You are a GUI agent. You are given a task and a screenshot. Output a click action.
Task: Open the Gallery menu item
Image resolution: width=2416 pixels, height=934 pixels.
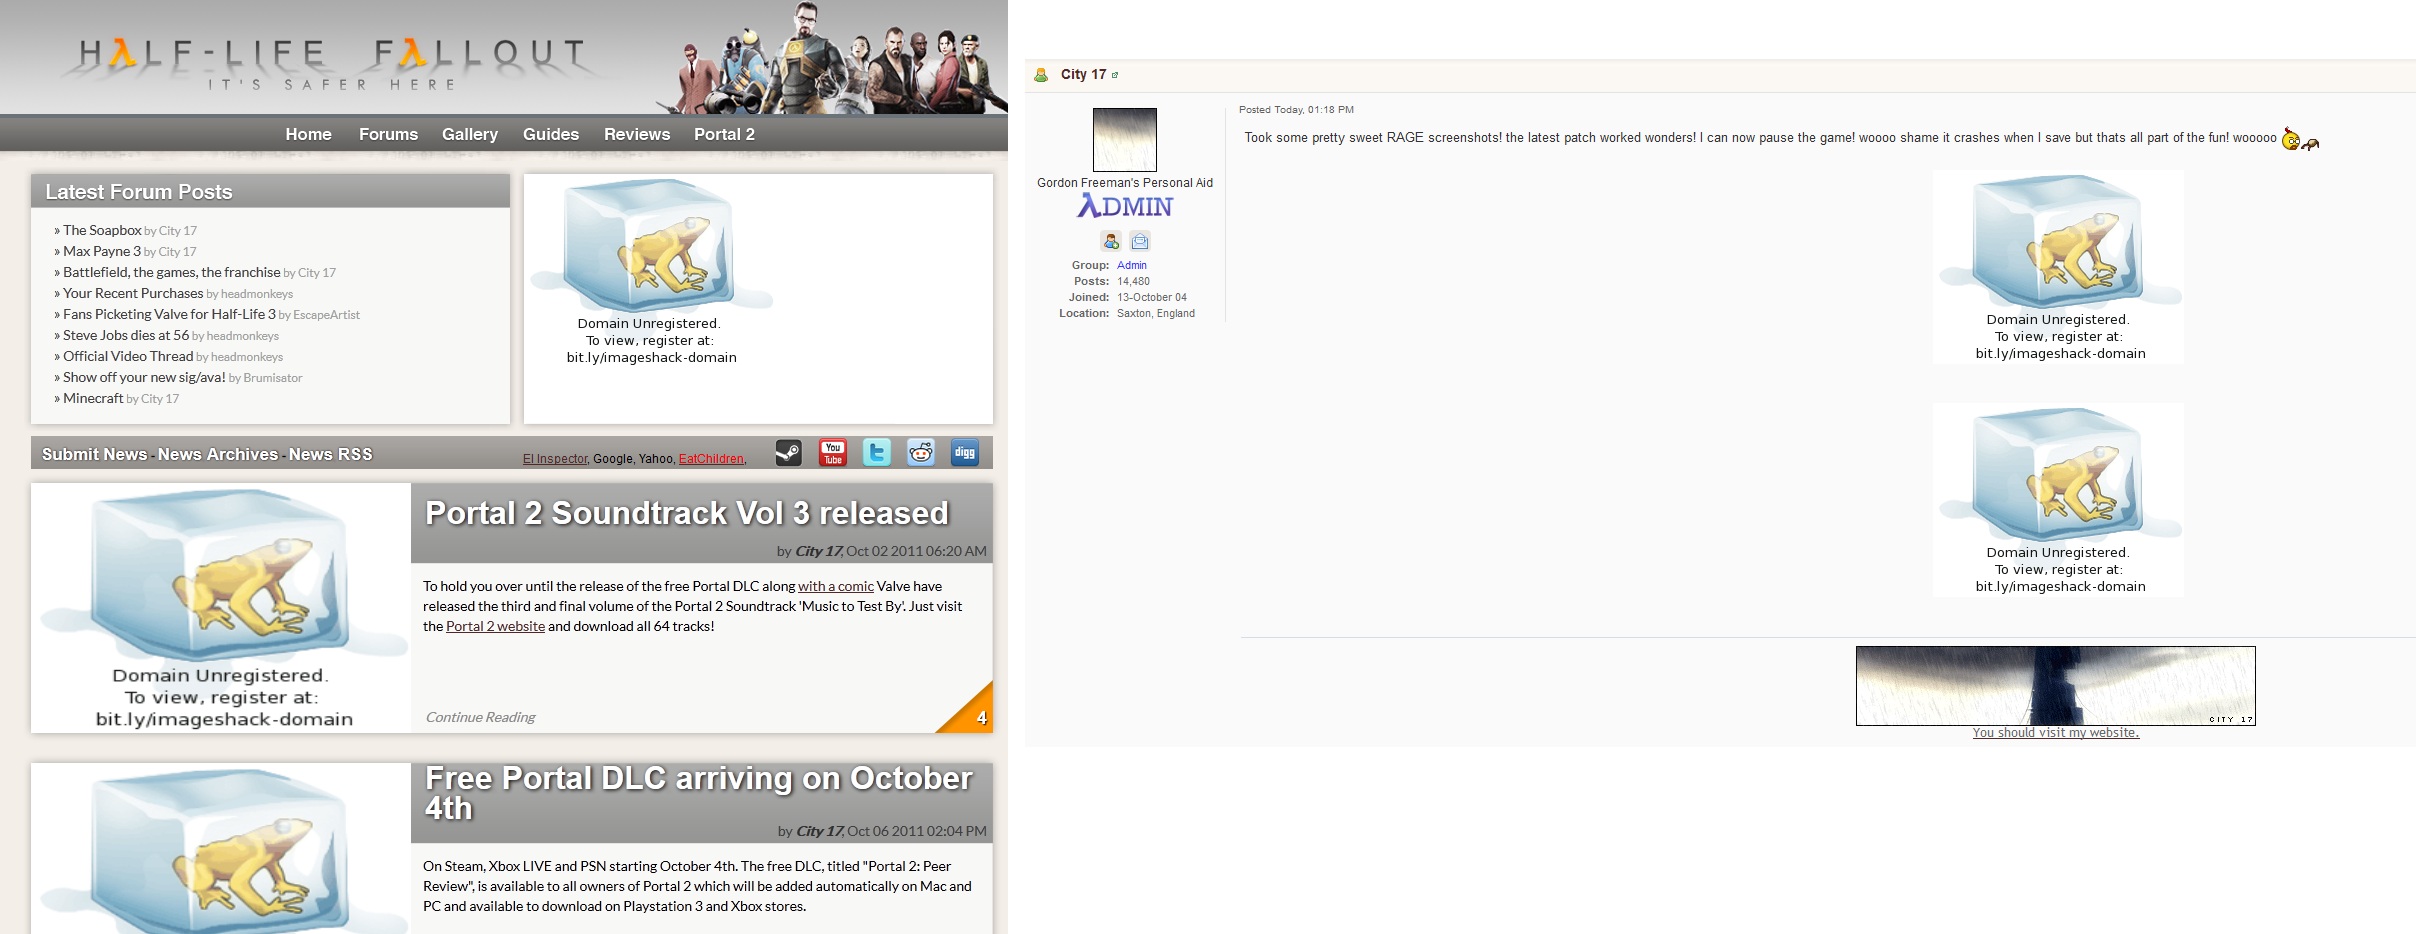coord(470,134)
